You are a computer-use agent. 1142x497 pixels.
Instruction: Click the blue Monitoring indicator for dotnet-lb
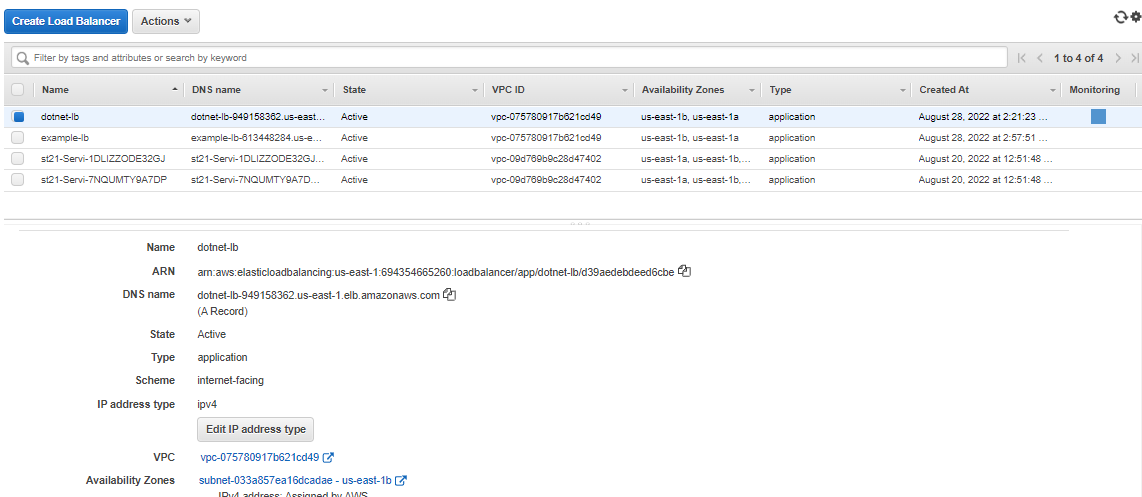click(1098, 117)
